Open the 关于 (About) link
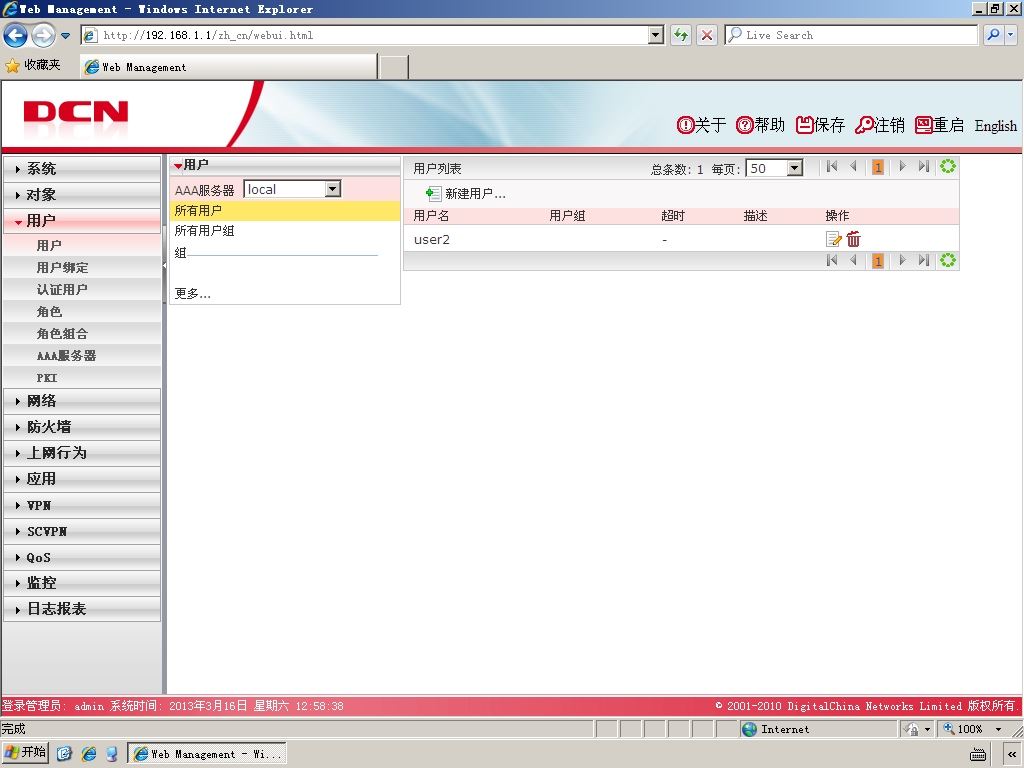This screenshot has width=1024, height=768. tap(701, 125)
